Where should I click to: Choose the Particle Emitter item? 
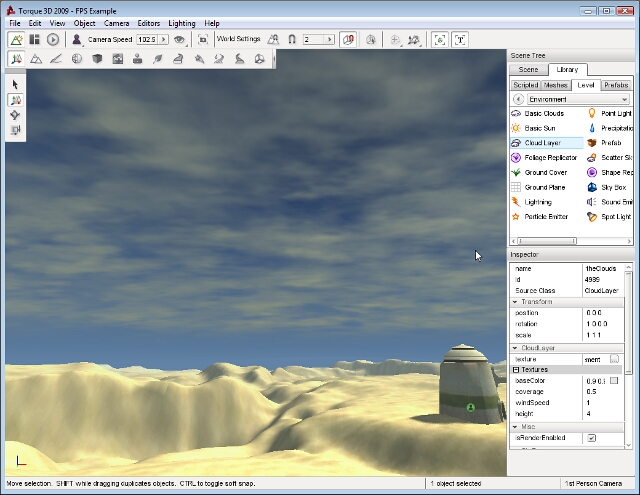click(545, 216)
